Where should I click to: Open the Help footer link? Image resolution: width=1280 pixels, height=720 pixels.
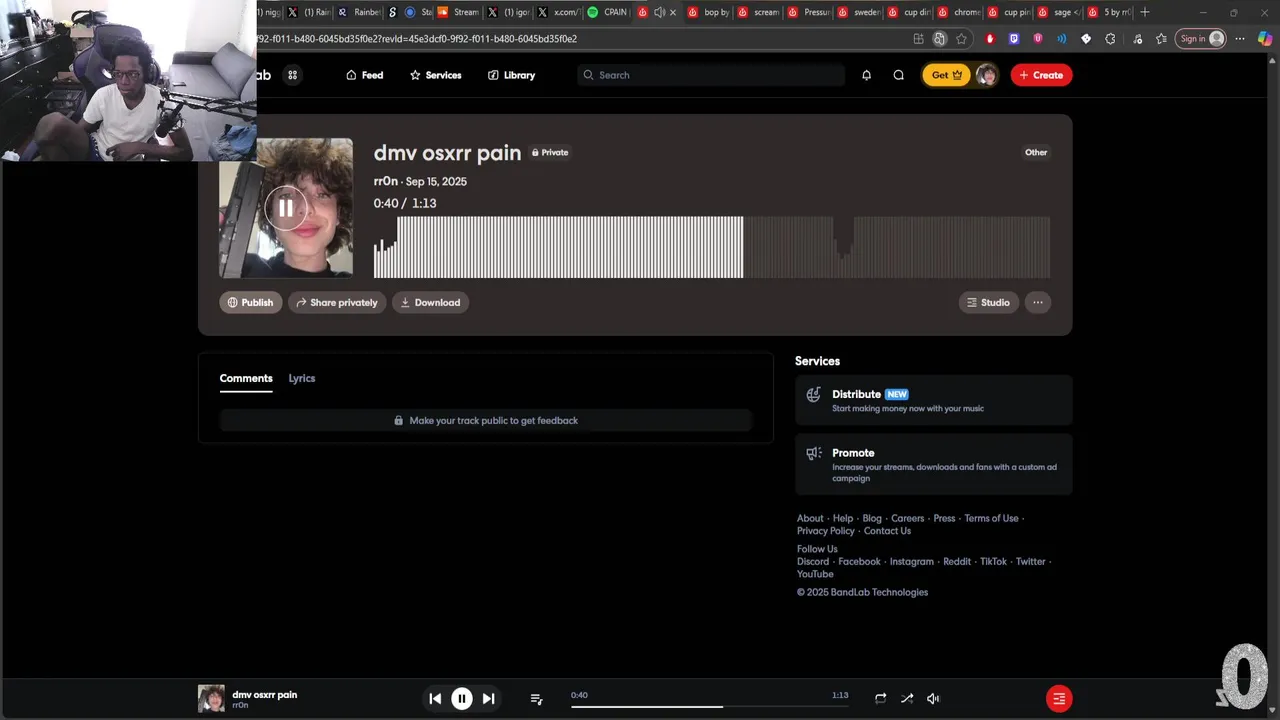(x=843, y=518)
